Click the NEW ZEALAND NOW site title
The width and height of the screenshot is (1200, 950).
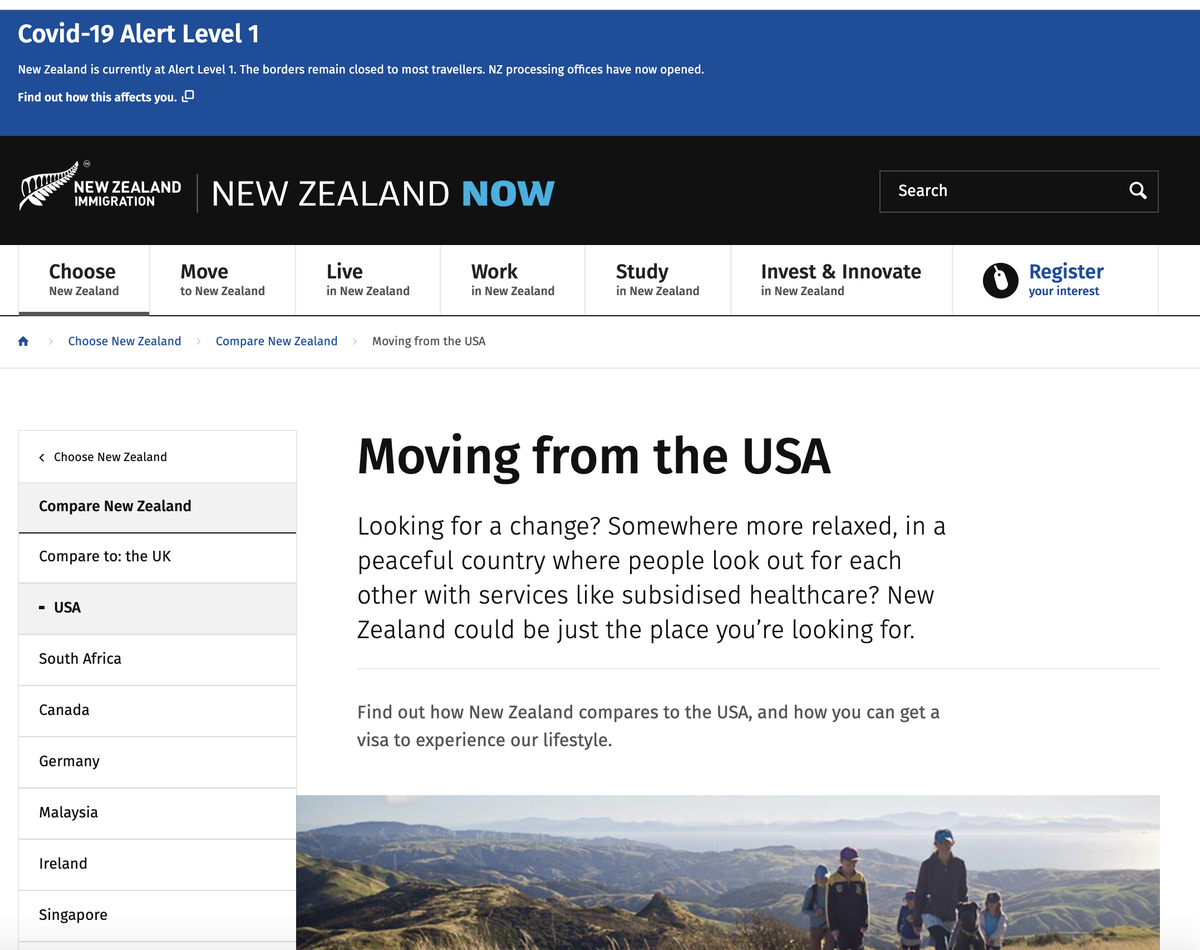click(x=383, y=193)
